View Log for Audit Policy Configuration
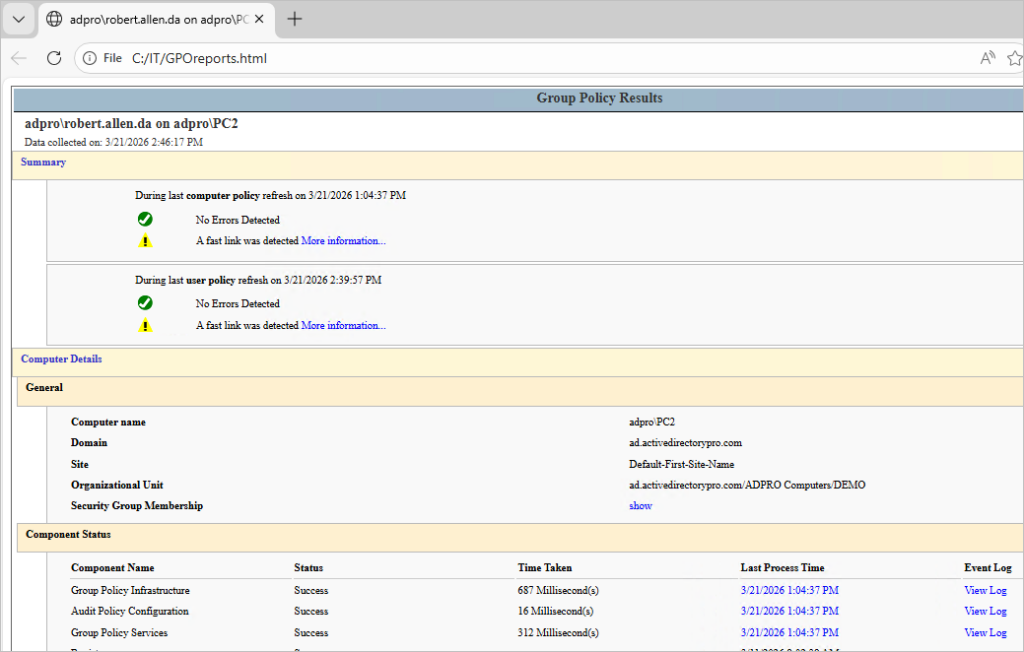 click(x=985, y=611)
